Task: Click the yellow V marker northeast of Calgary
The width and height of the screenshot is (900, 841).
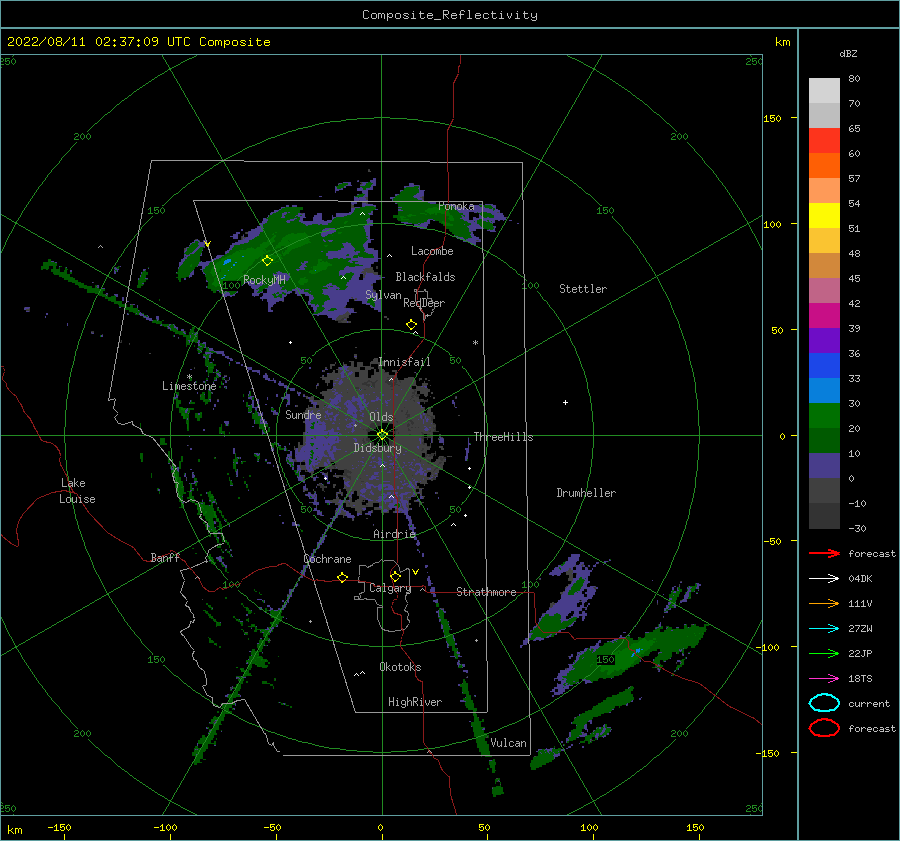Action: click(415, 572)
